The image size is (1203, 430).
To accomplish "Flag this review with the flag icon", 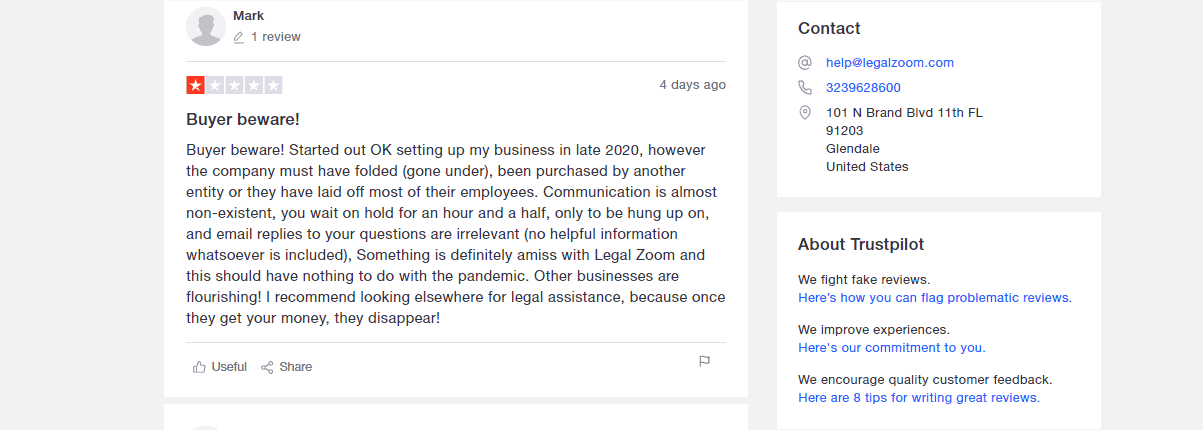I will tap(704, 361).
